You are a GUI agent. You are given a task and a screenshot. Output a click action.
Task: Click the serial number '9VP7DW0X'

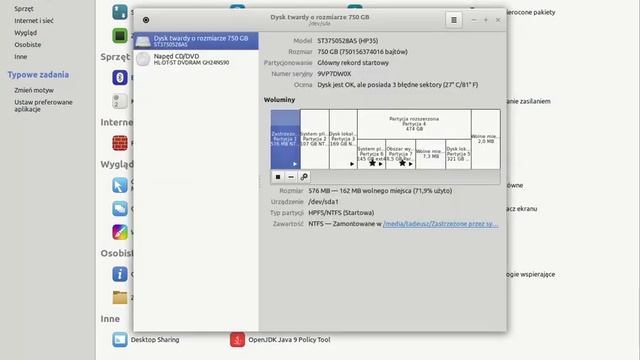point(334,74)
